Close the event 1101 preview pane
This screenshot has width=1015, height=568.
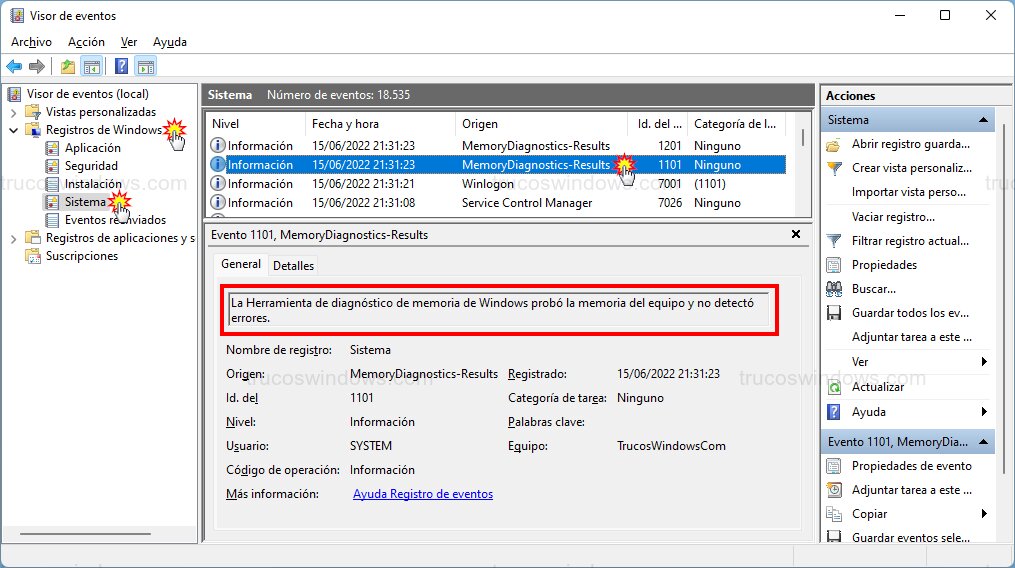click(x=796, y=234)
